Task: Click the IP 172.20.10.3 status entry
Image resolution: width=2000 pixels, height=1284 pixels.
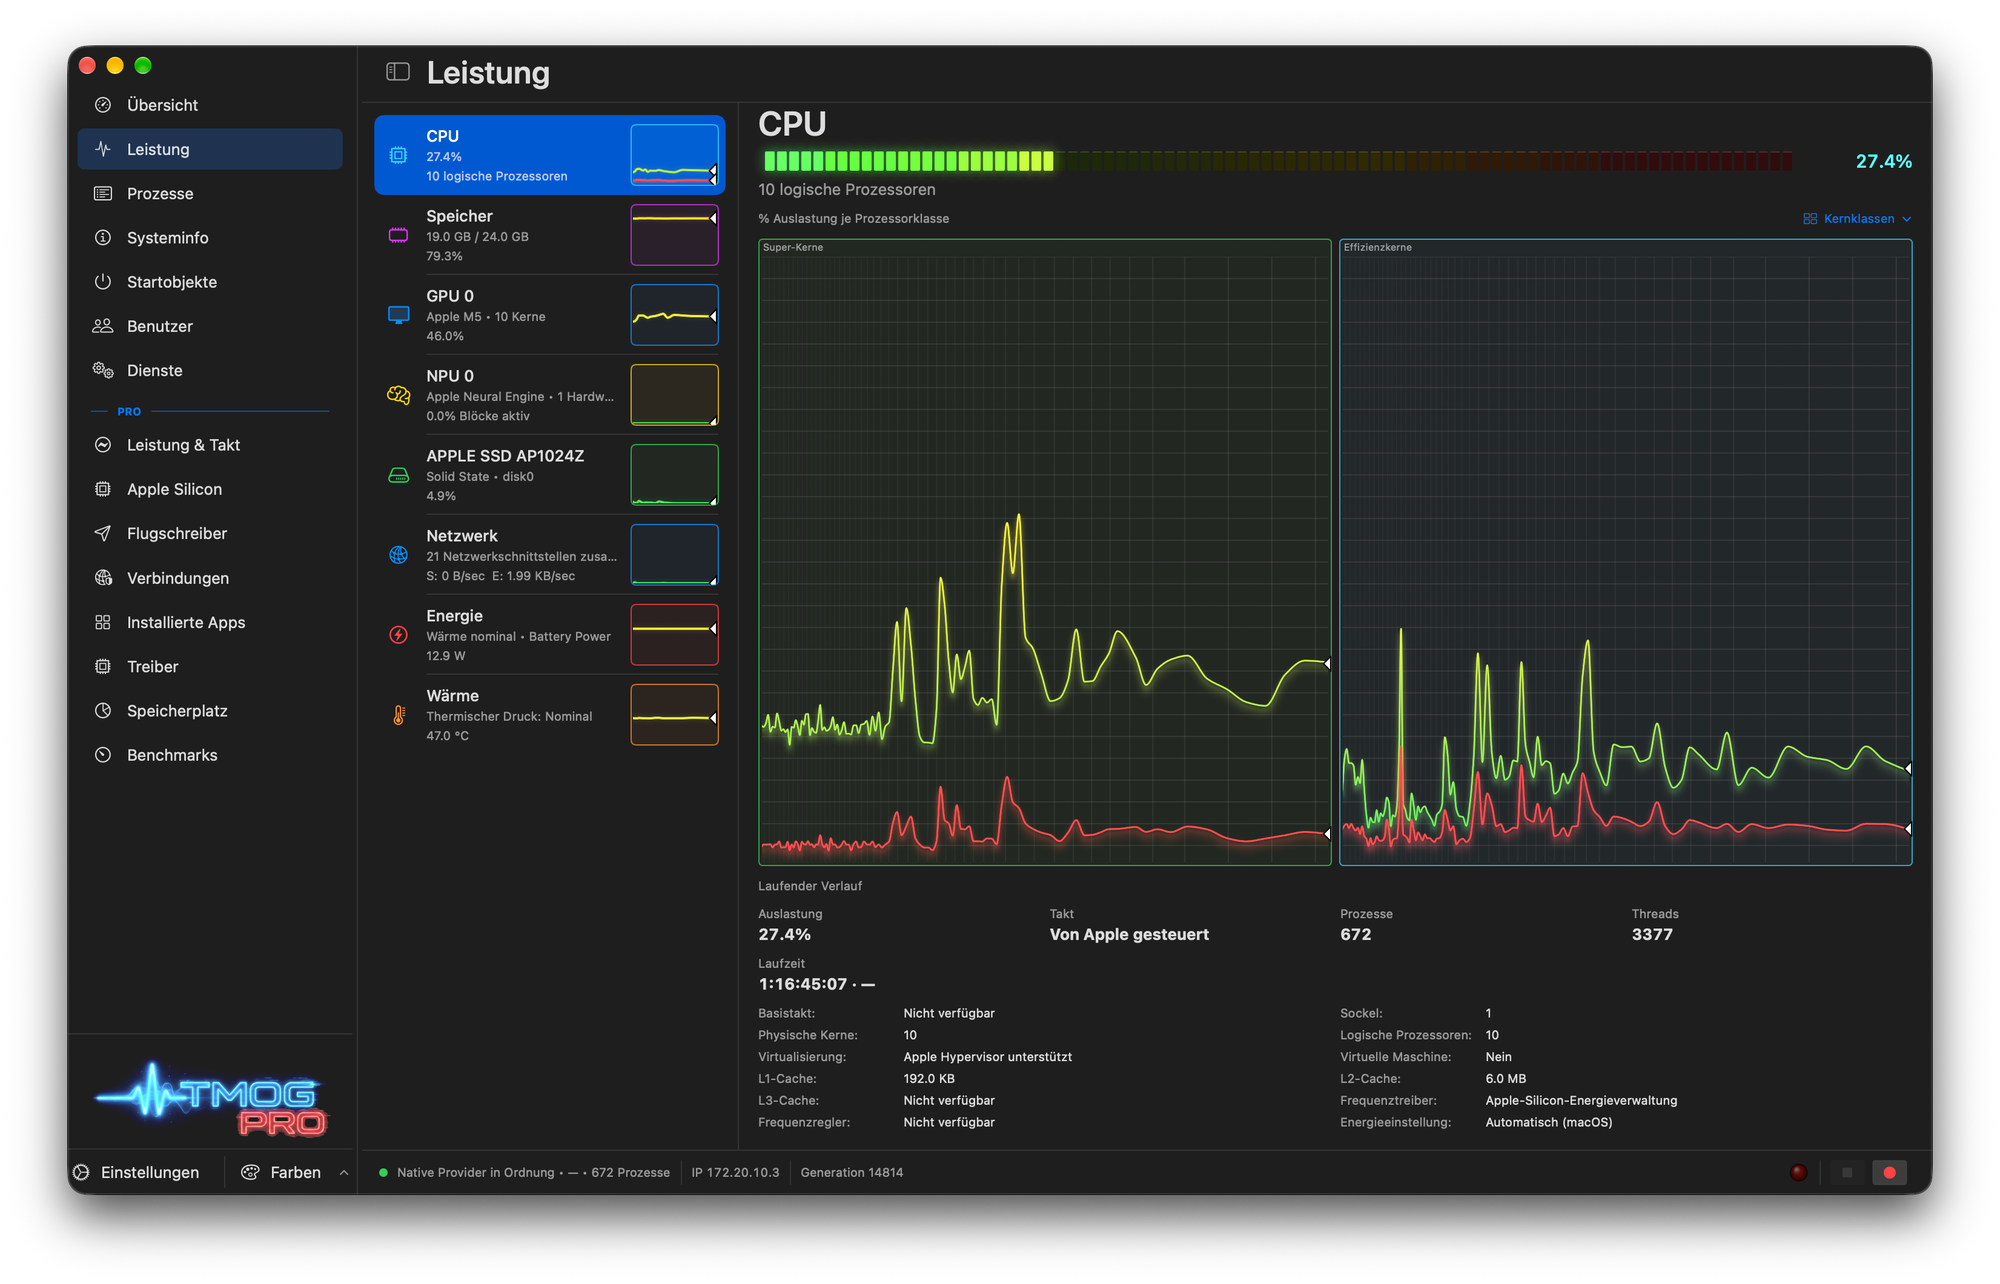Action: pos(735,1172)
